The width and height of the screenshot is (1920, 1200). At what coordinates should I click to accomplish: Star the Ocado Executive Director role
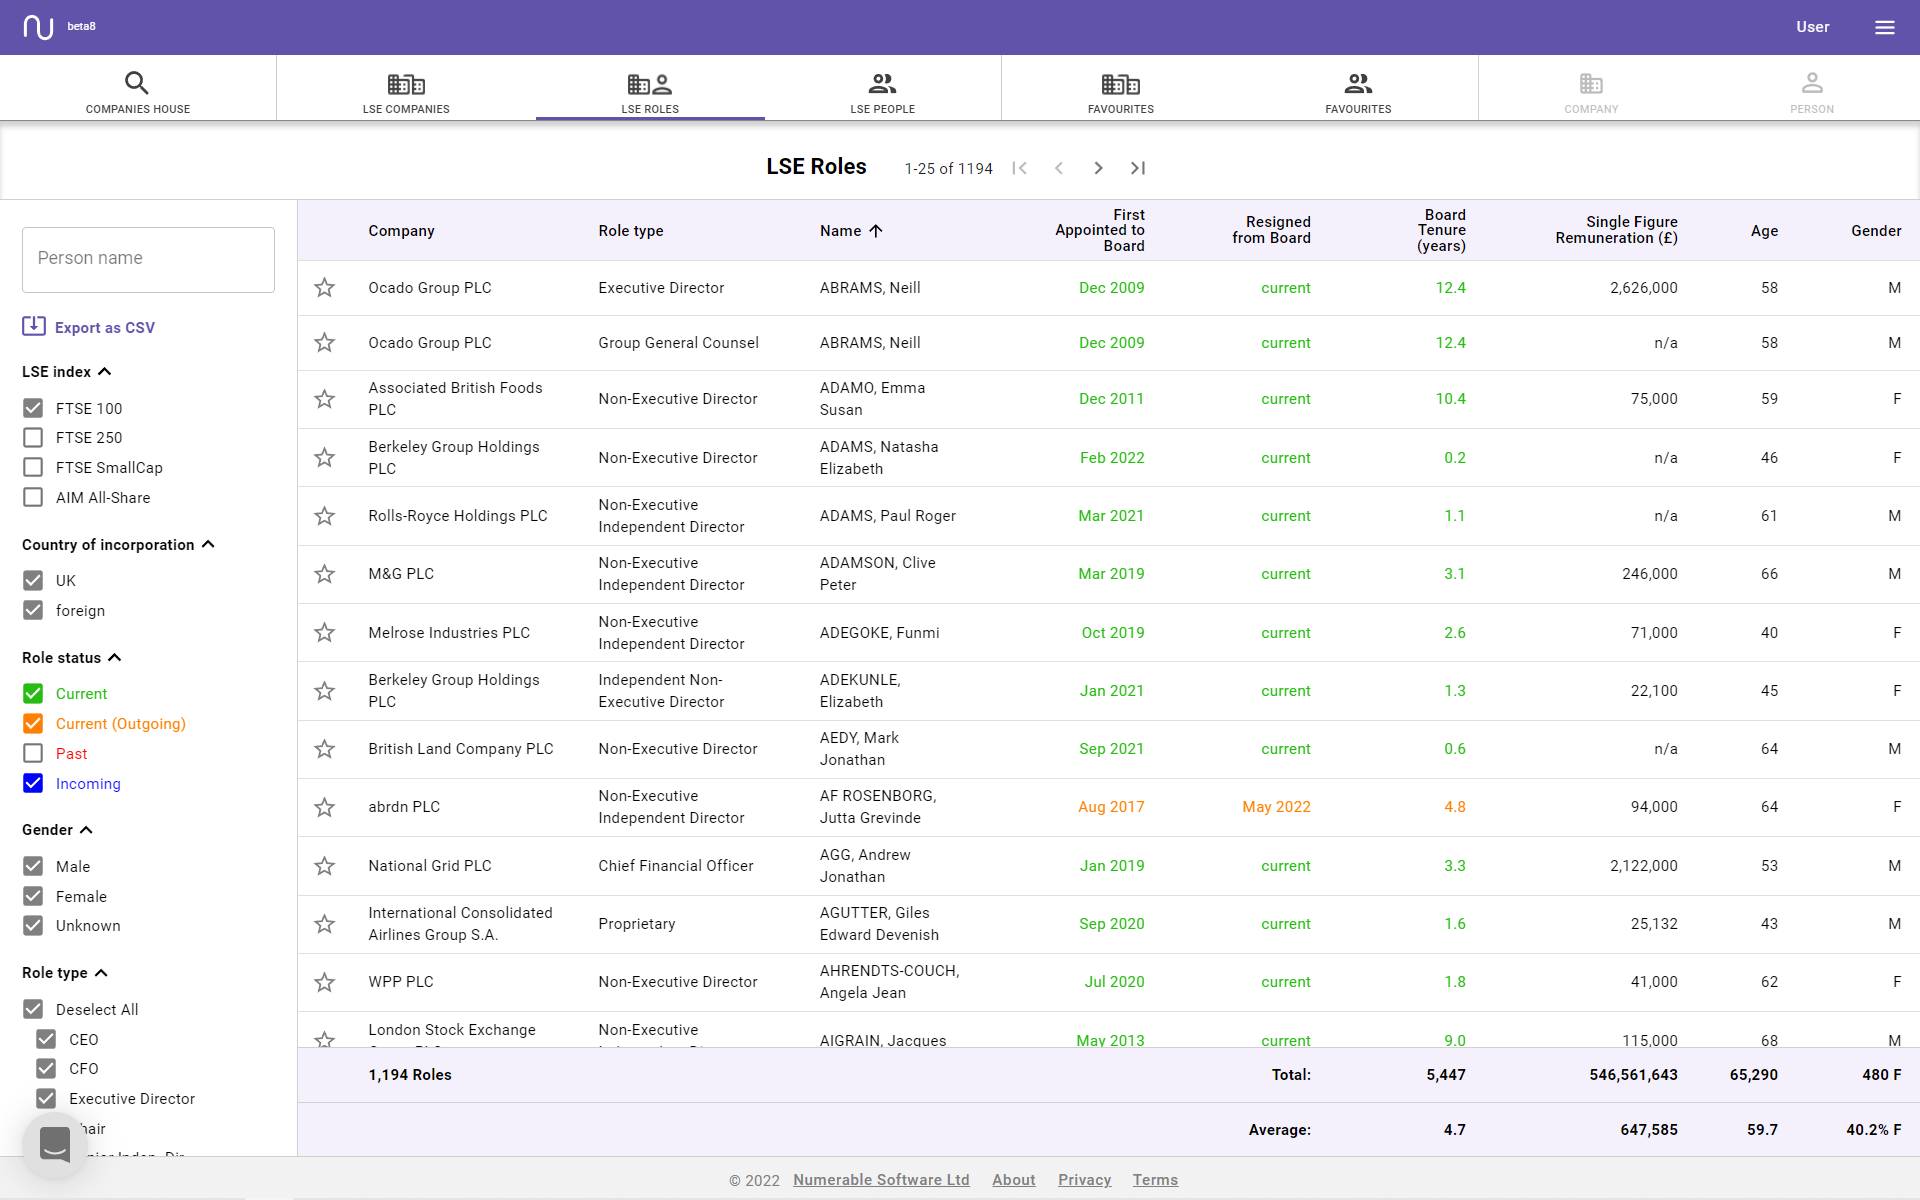tap(324, 288)
